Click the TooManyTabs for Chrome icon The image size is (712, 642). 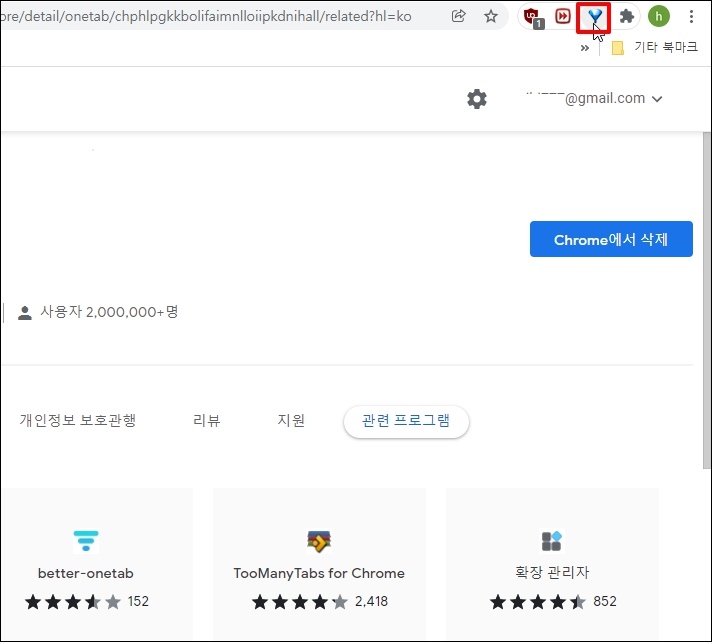(x=319, y=541)
